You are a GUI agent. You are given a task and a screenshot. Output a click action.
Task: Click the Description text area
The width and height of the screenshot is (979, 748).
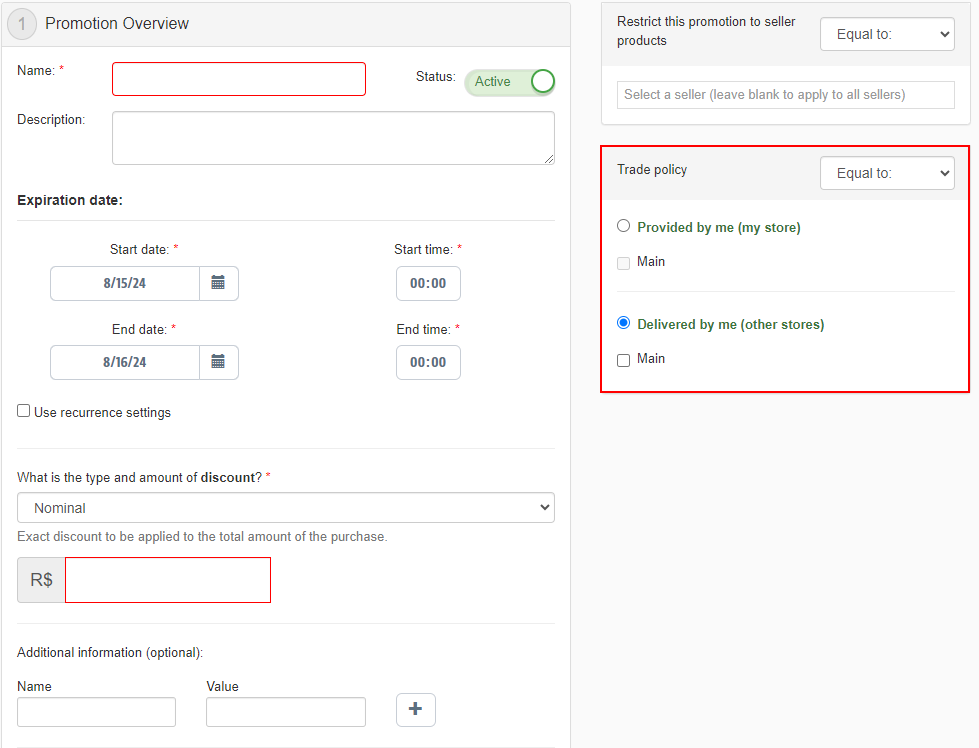(x=332, y=137)
